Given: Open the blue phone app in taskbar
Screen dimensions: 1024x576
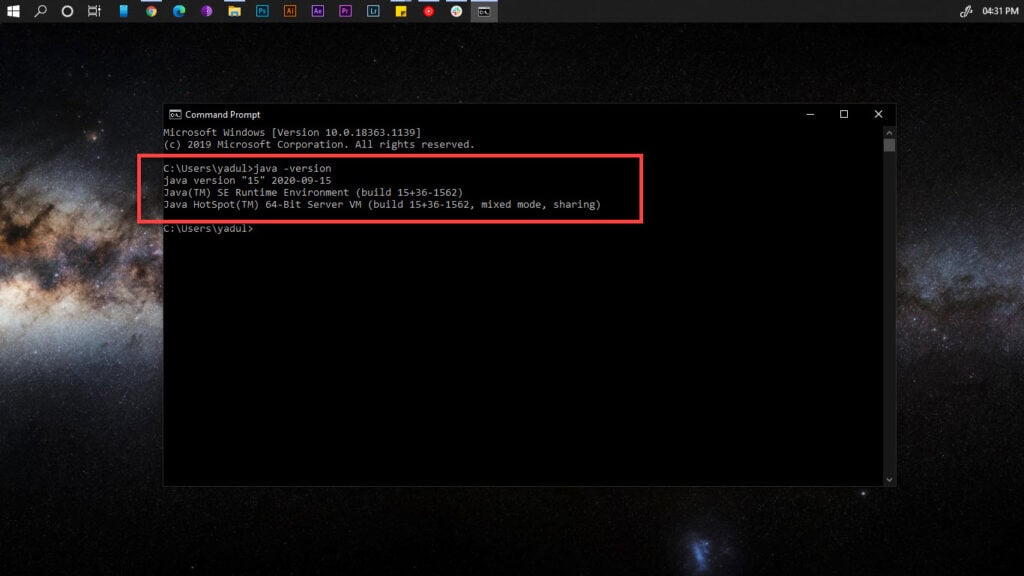Looking at the screenshot, I should point(123,11).
